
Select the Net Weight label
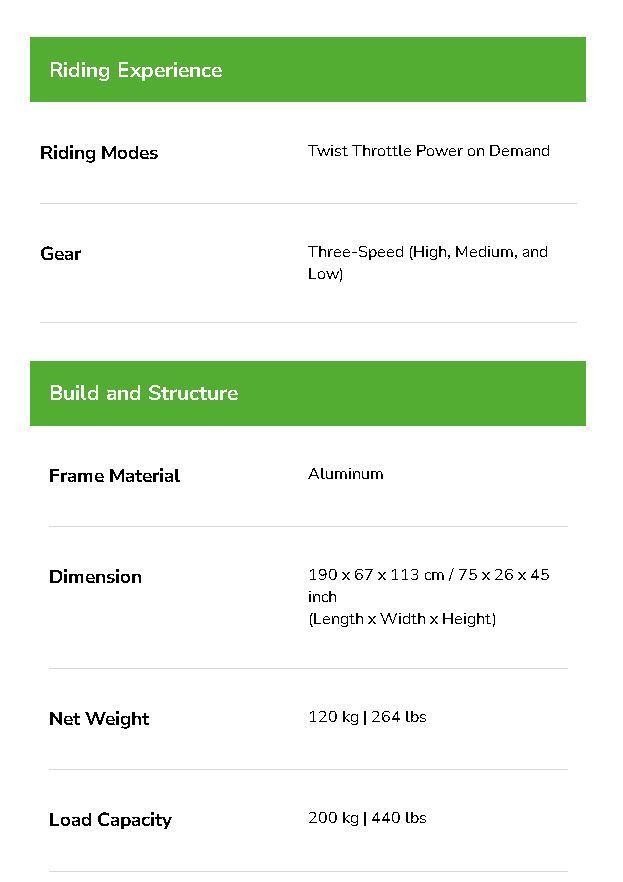tap(99, 719)
